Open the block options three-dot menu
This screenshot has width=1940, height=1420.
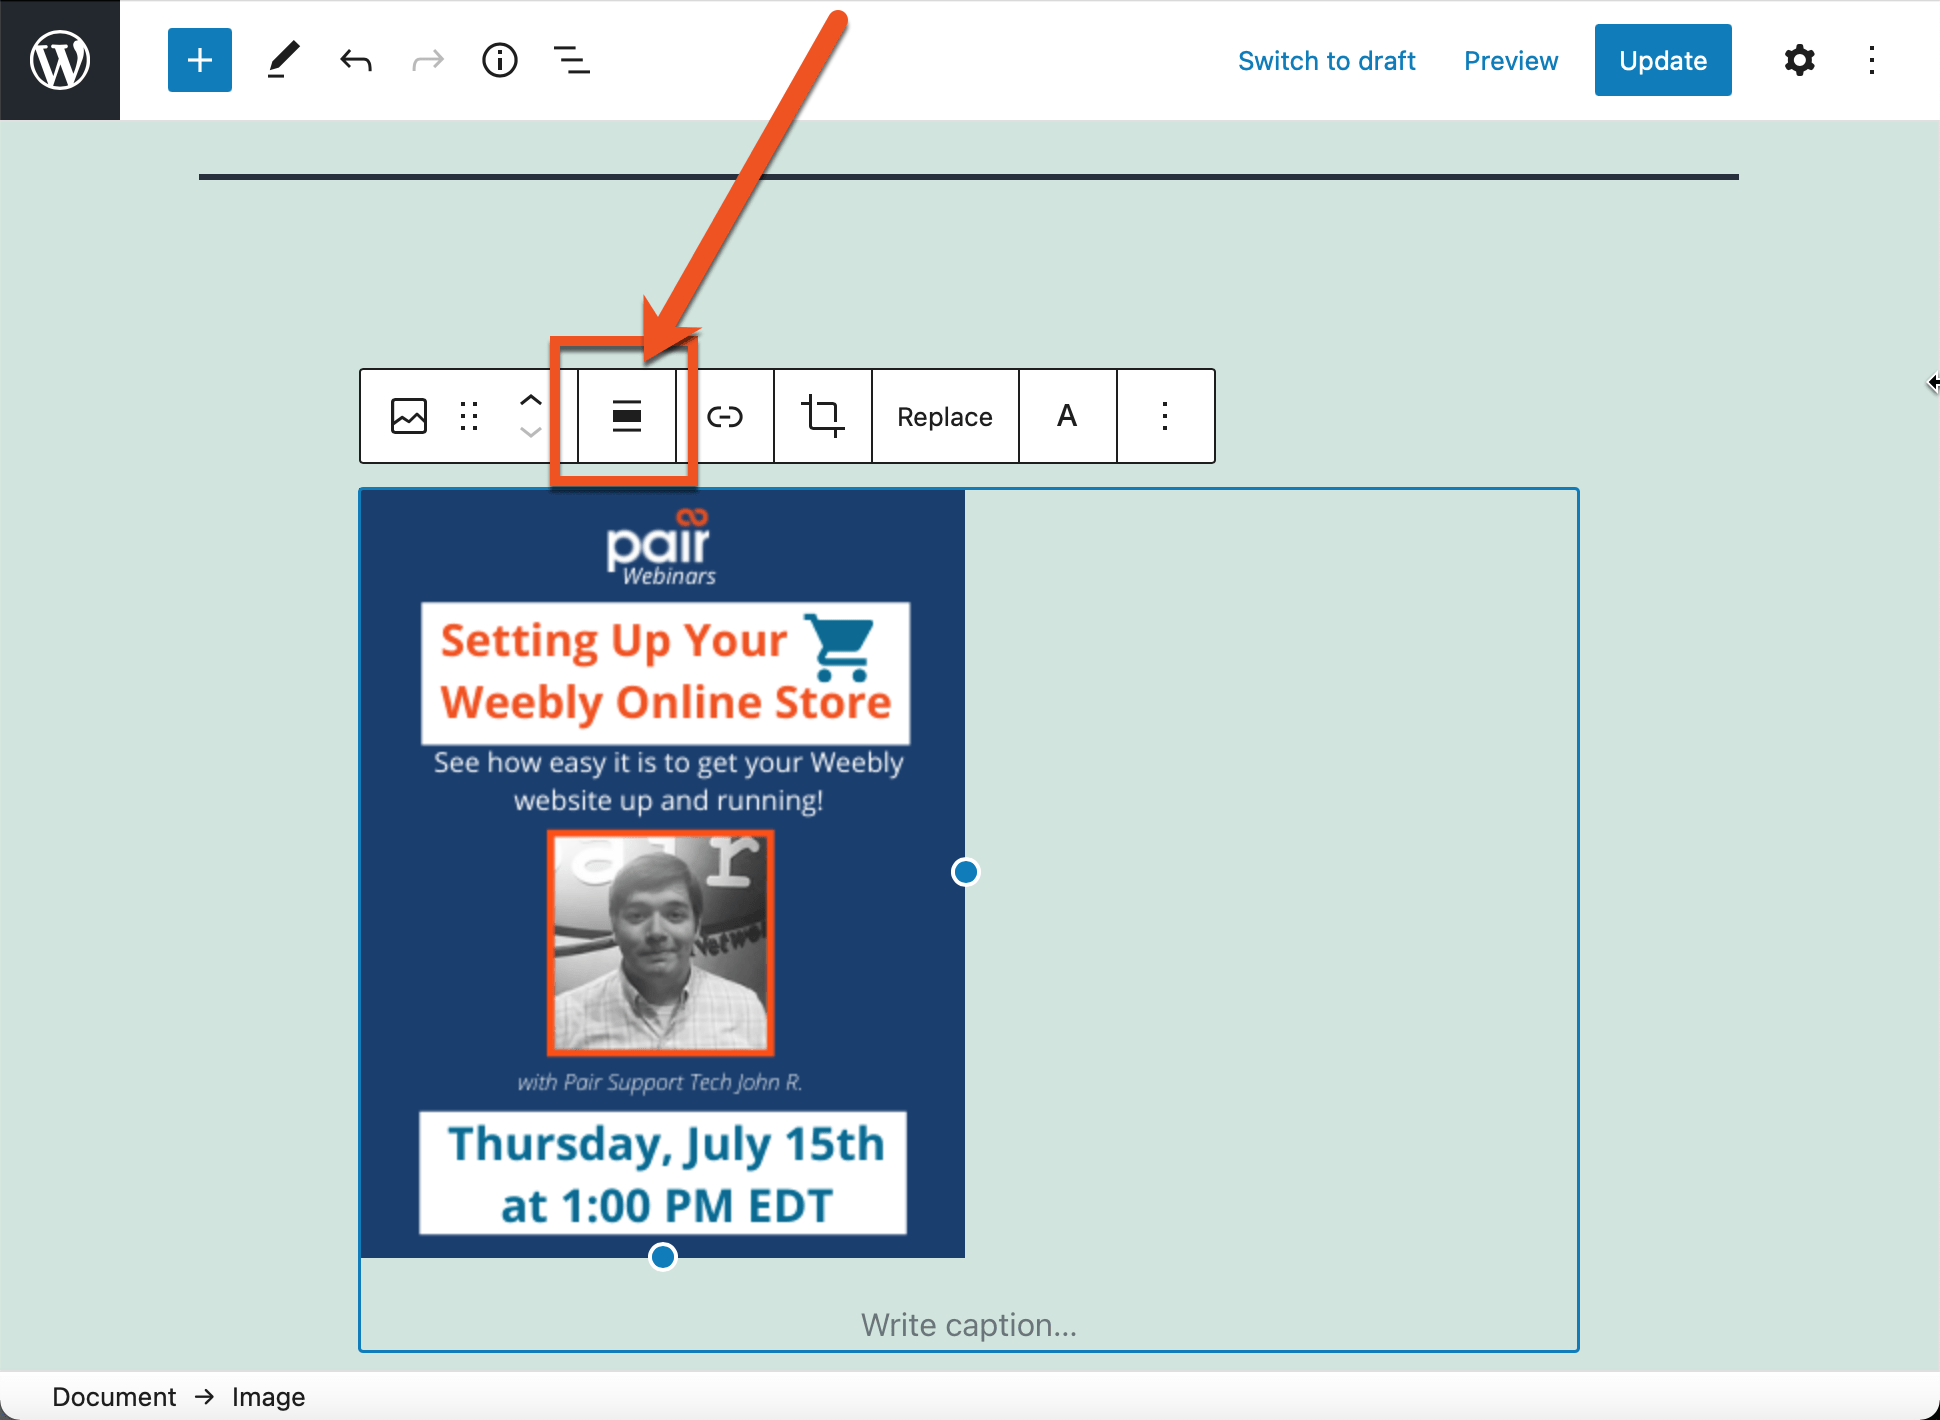[x=1166, y=416]
